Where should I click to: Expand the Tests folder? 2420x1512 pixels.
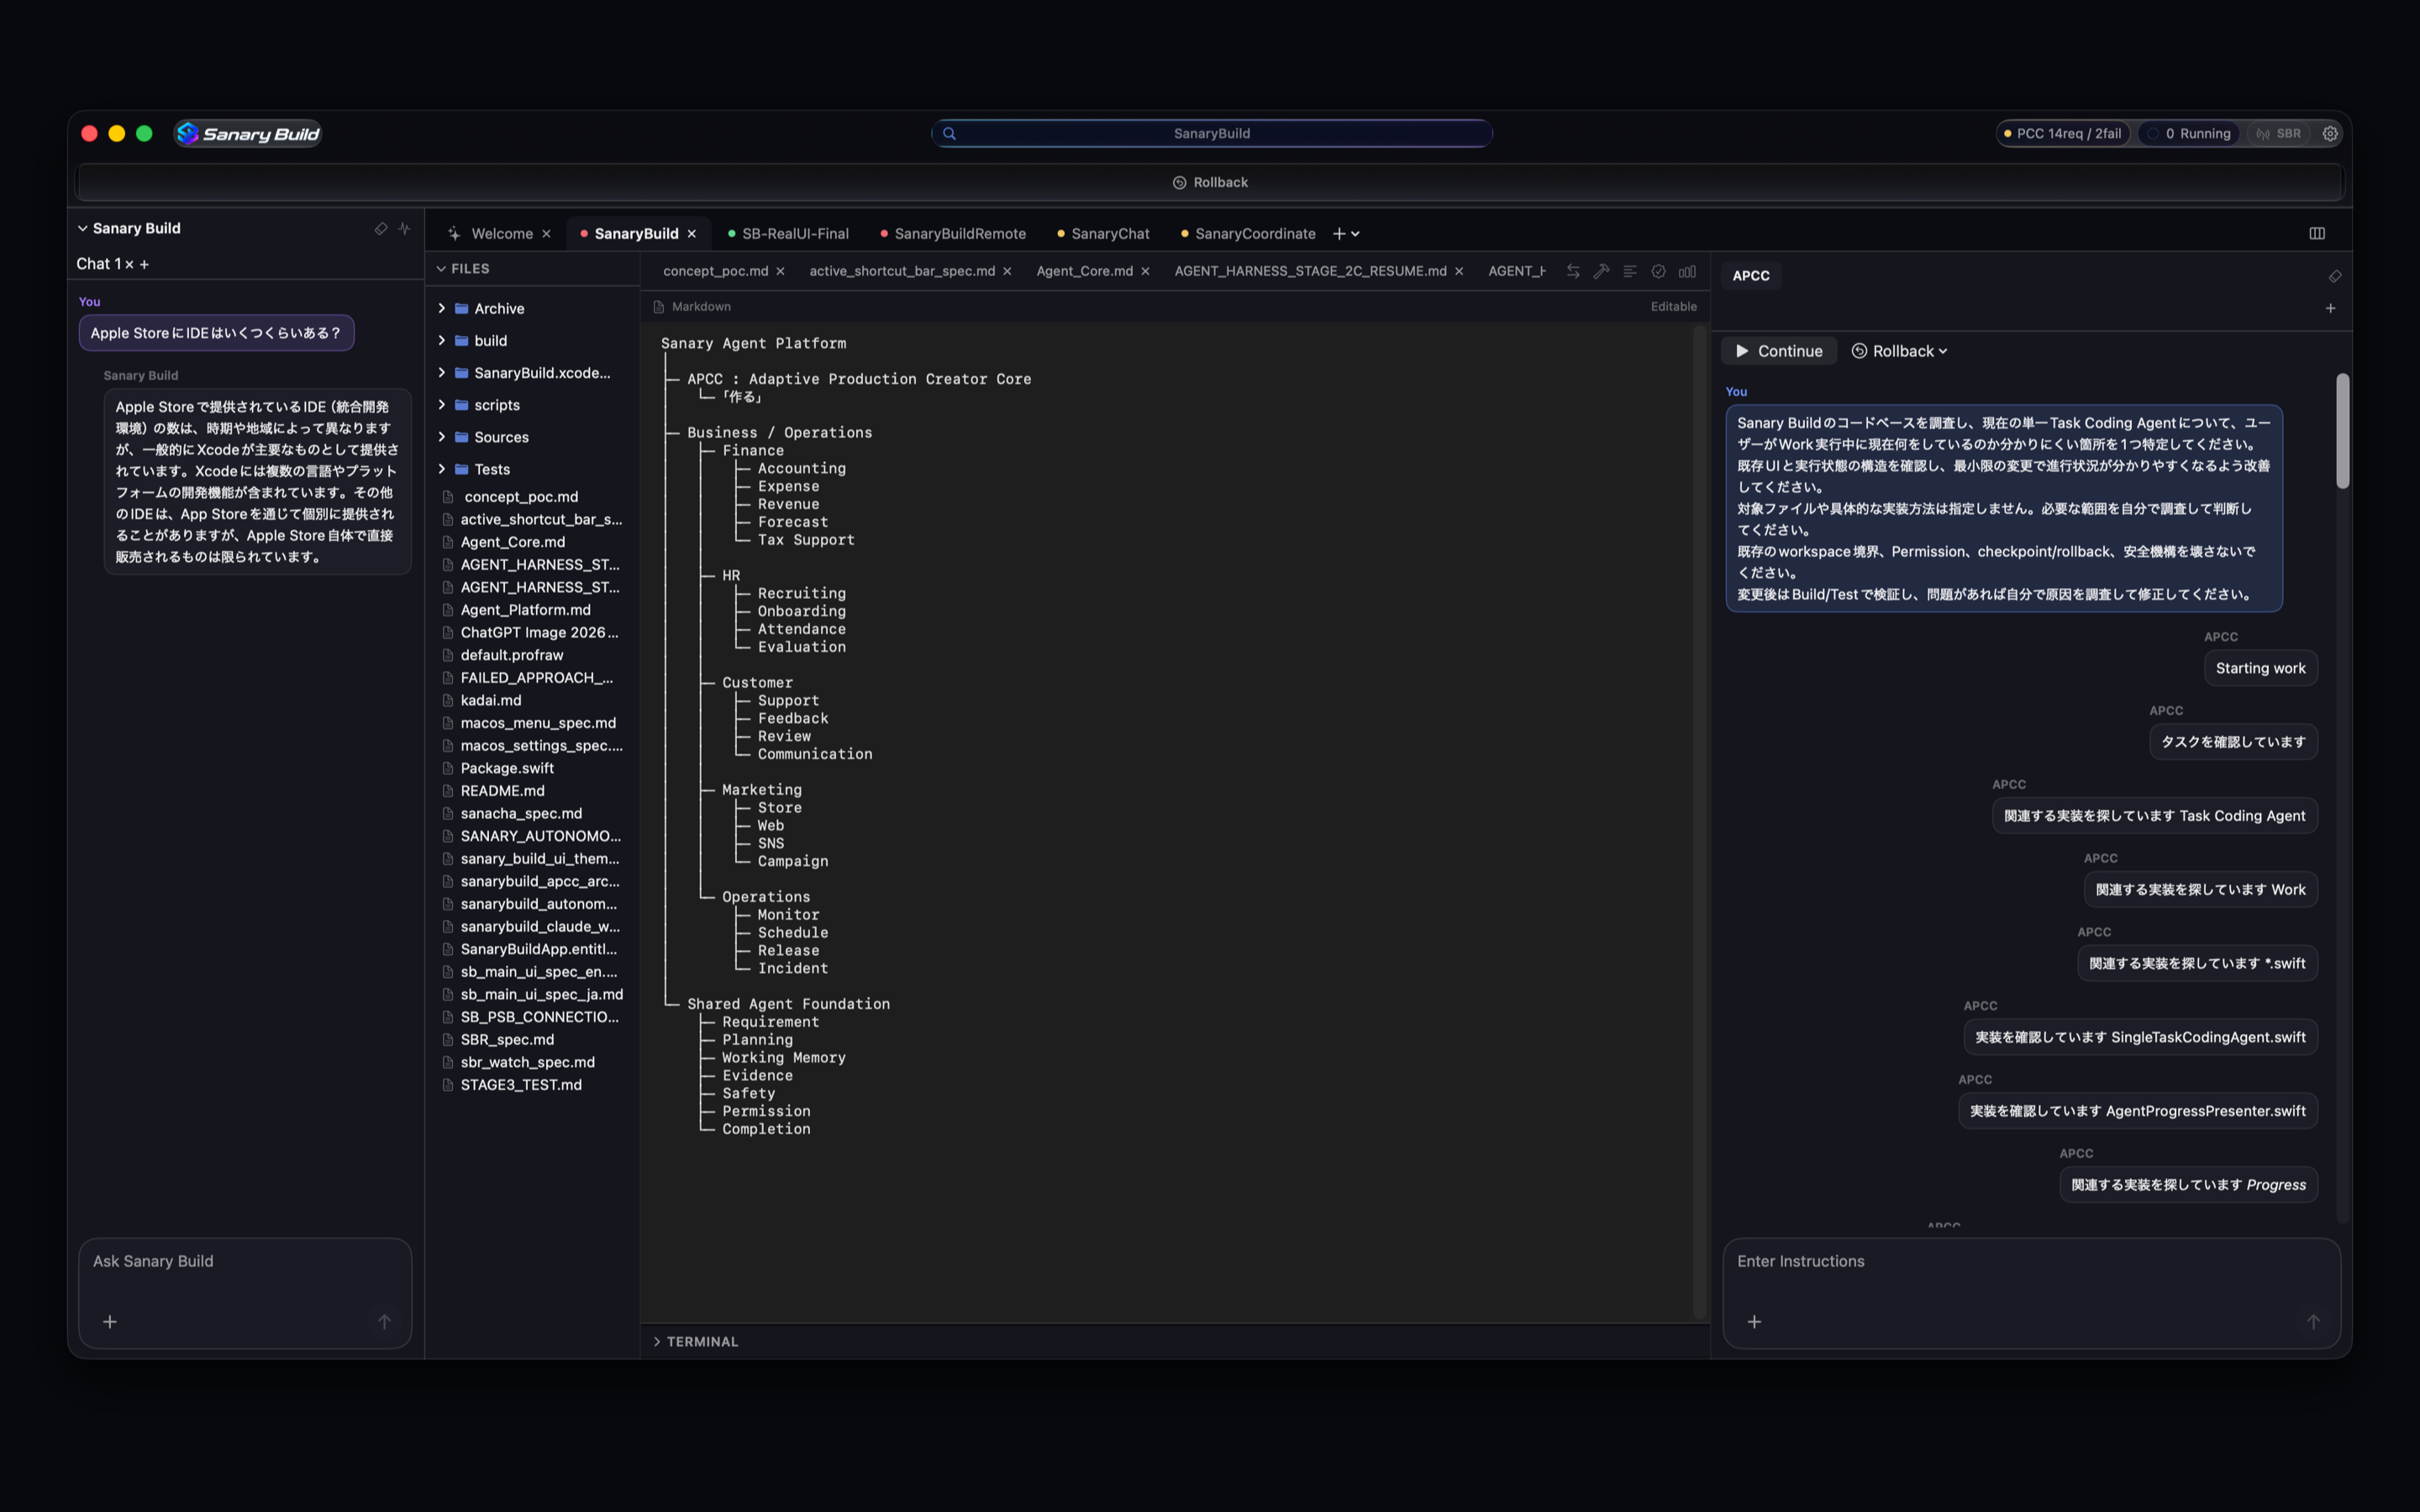click(x=441, y=469)
